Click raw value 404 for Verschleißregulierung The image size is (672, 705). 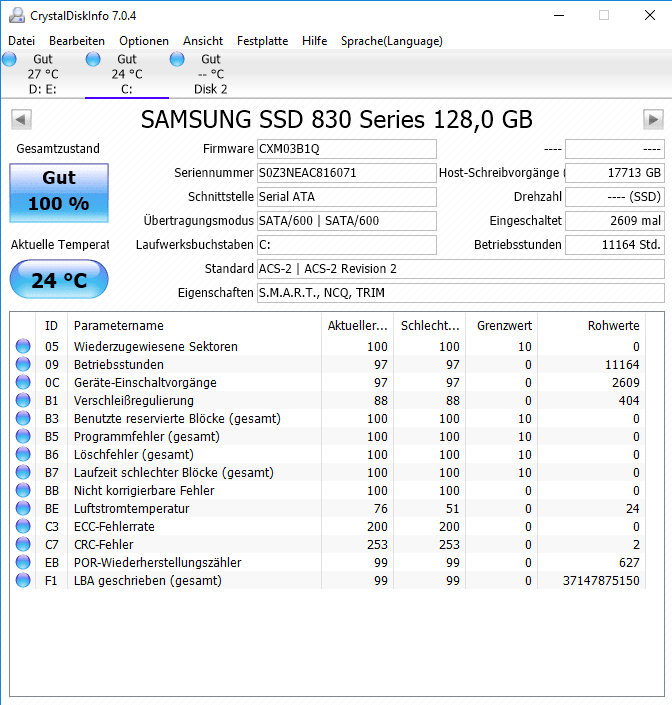[x=629, y=401]
